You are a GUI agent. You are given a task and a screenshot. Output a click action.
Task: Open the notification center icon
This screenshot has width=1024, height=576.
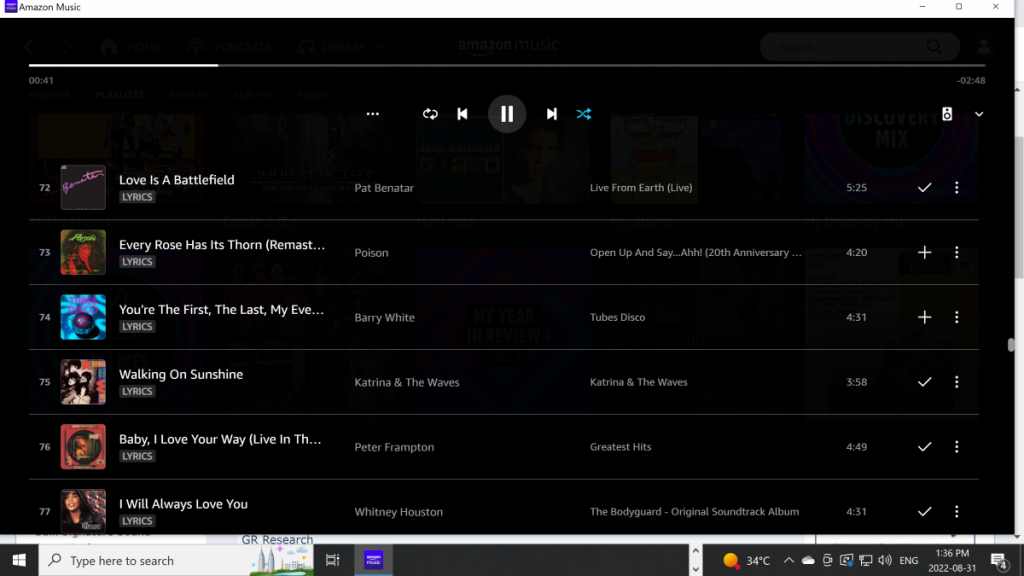(998, 560)
